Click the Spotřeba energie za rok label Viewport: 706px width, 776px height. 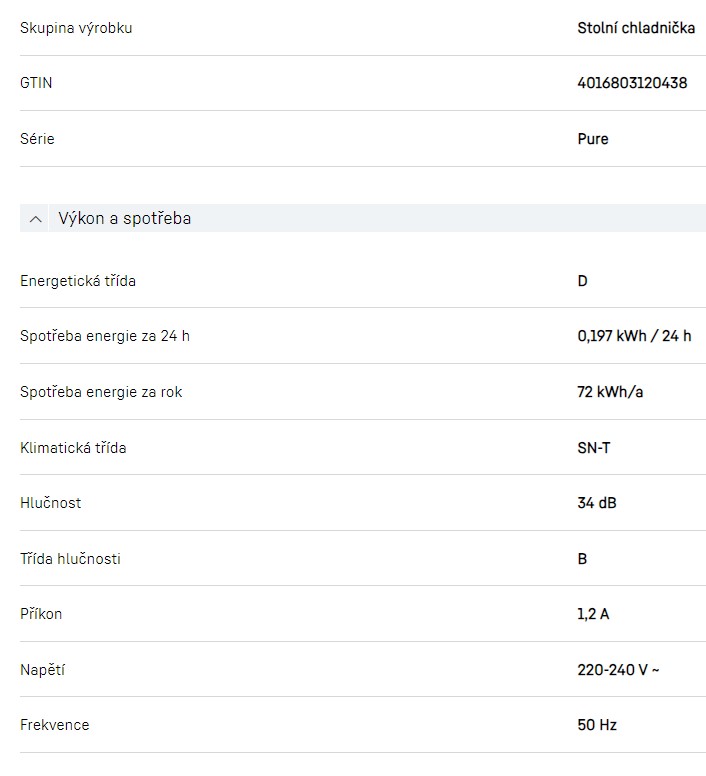[101, 392]
